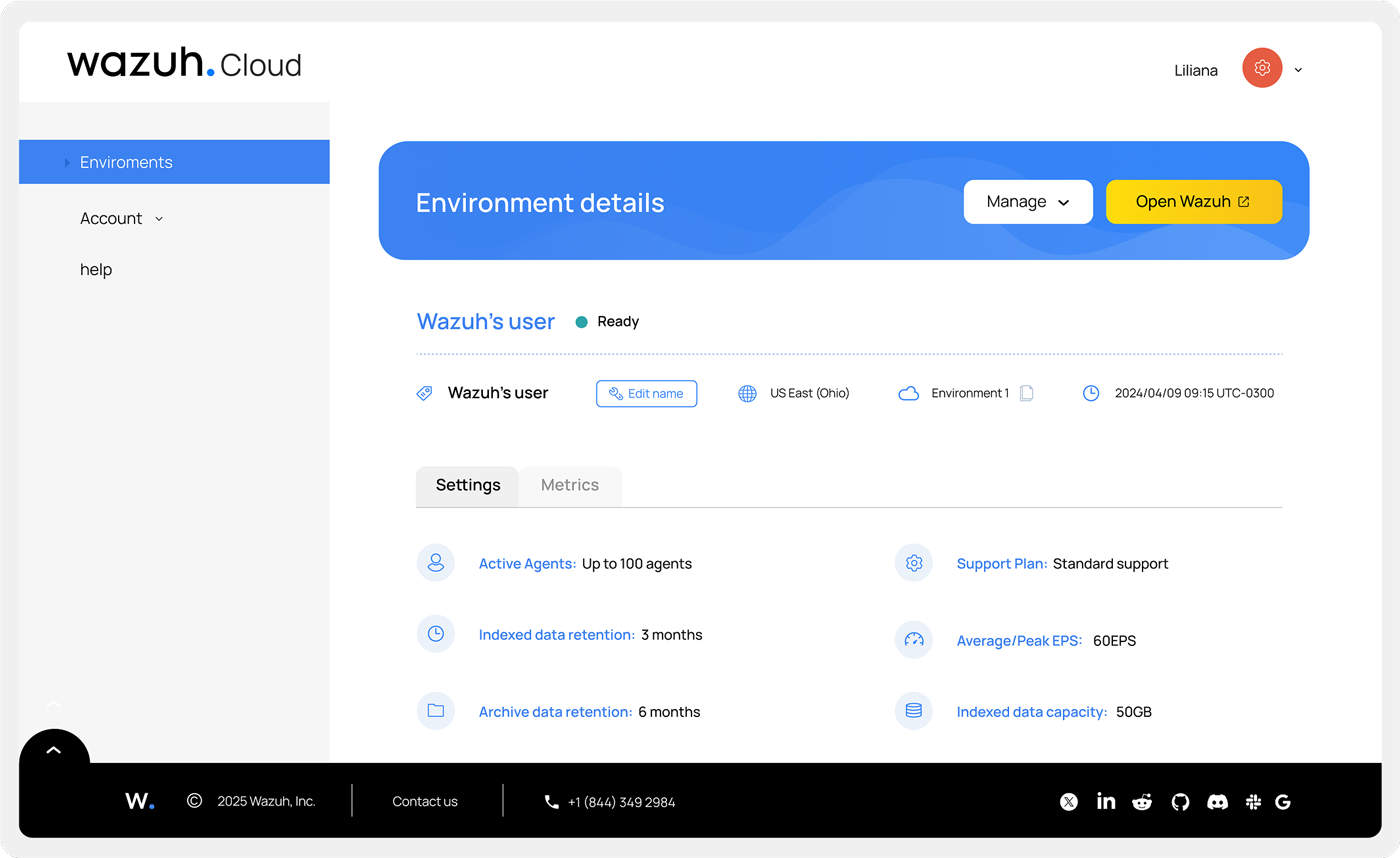Select Enviroments in the sidebar

point(174,162)
